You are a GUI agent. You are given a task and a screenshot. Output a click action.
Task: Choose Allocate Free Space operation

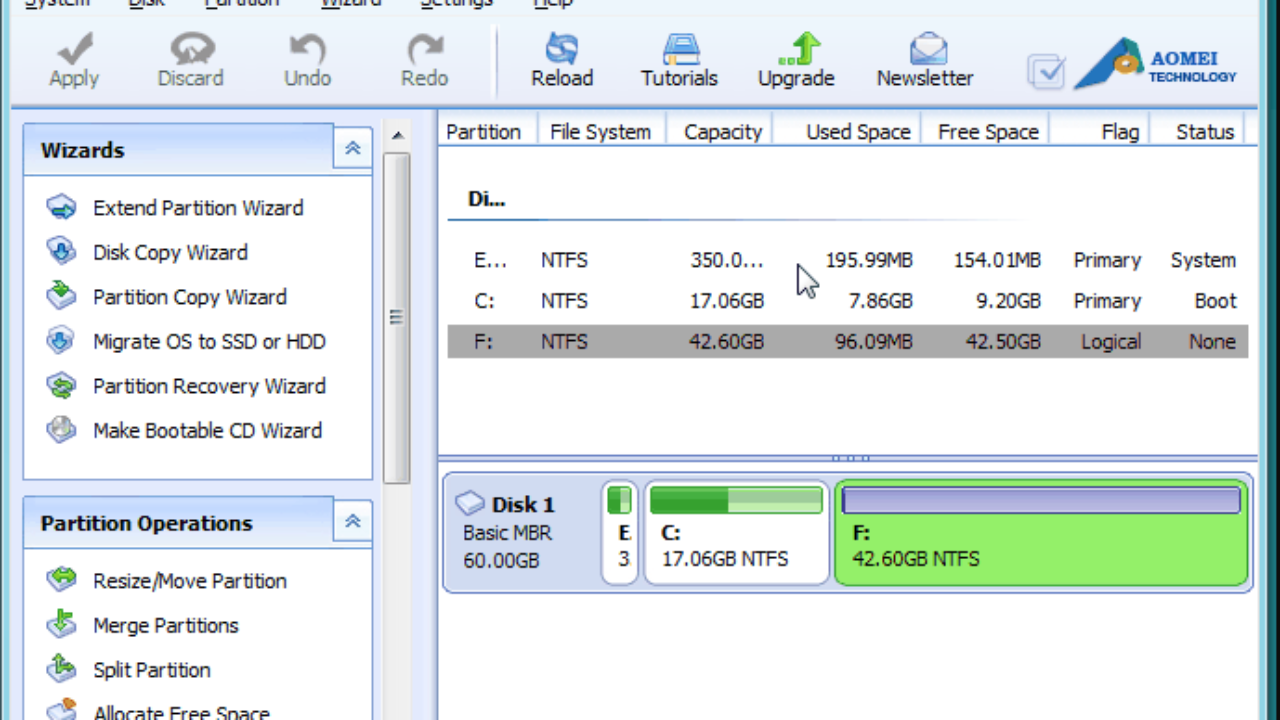pyautogui.click(x=181, y=713)
